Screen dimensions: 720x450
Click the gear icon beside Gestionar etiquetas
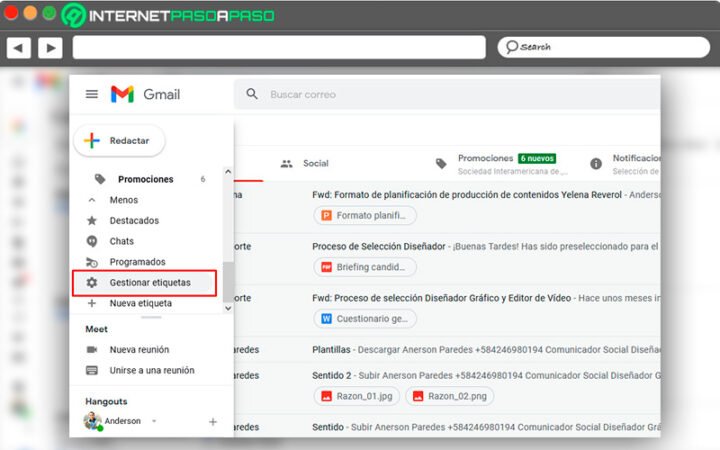tap(92, 282)
